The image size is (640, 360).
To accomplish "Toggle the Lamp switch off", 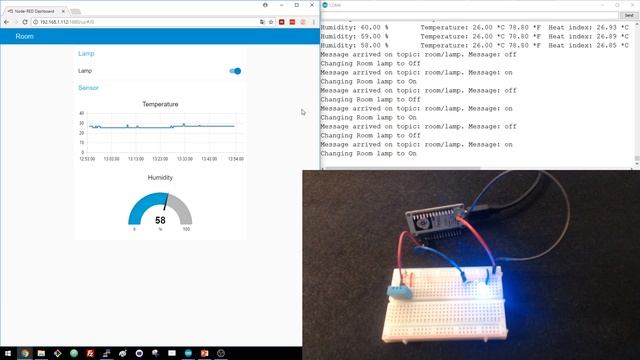I will click(235, 71).
